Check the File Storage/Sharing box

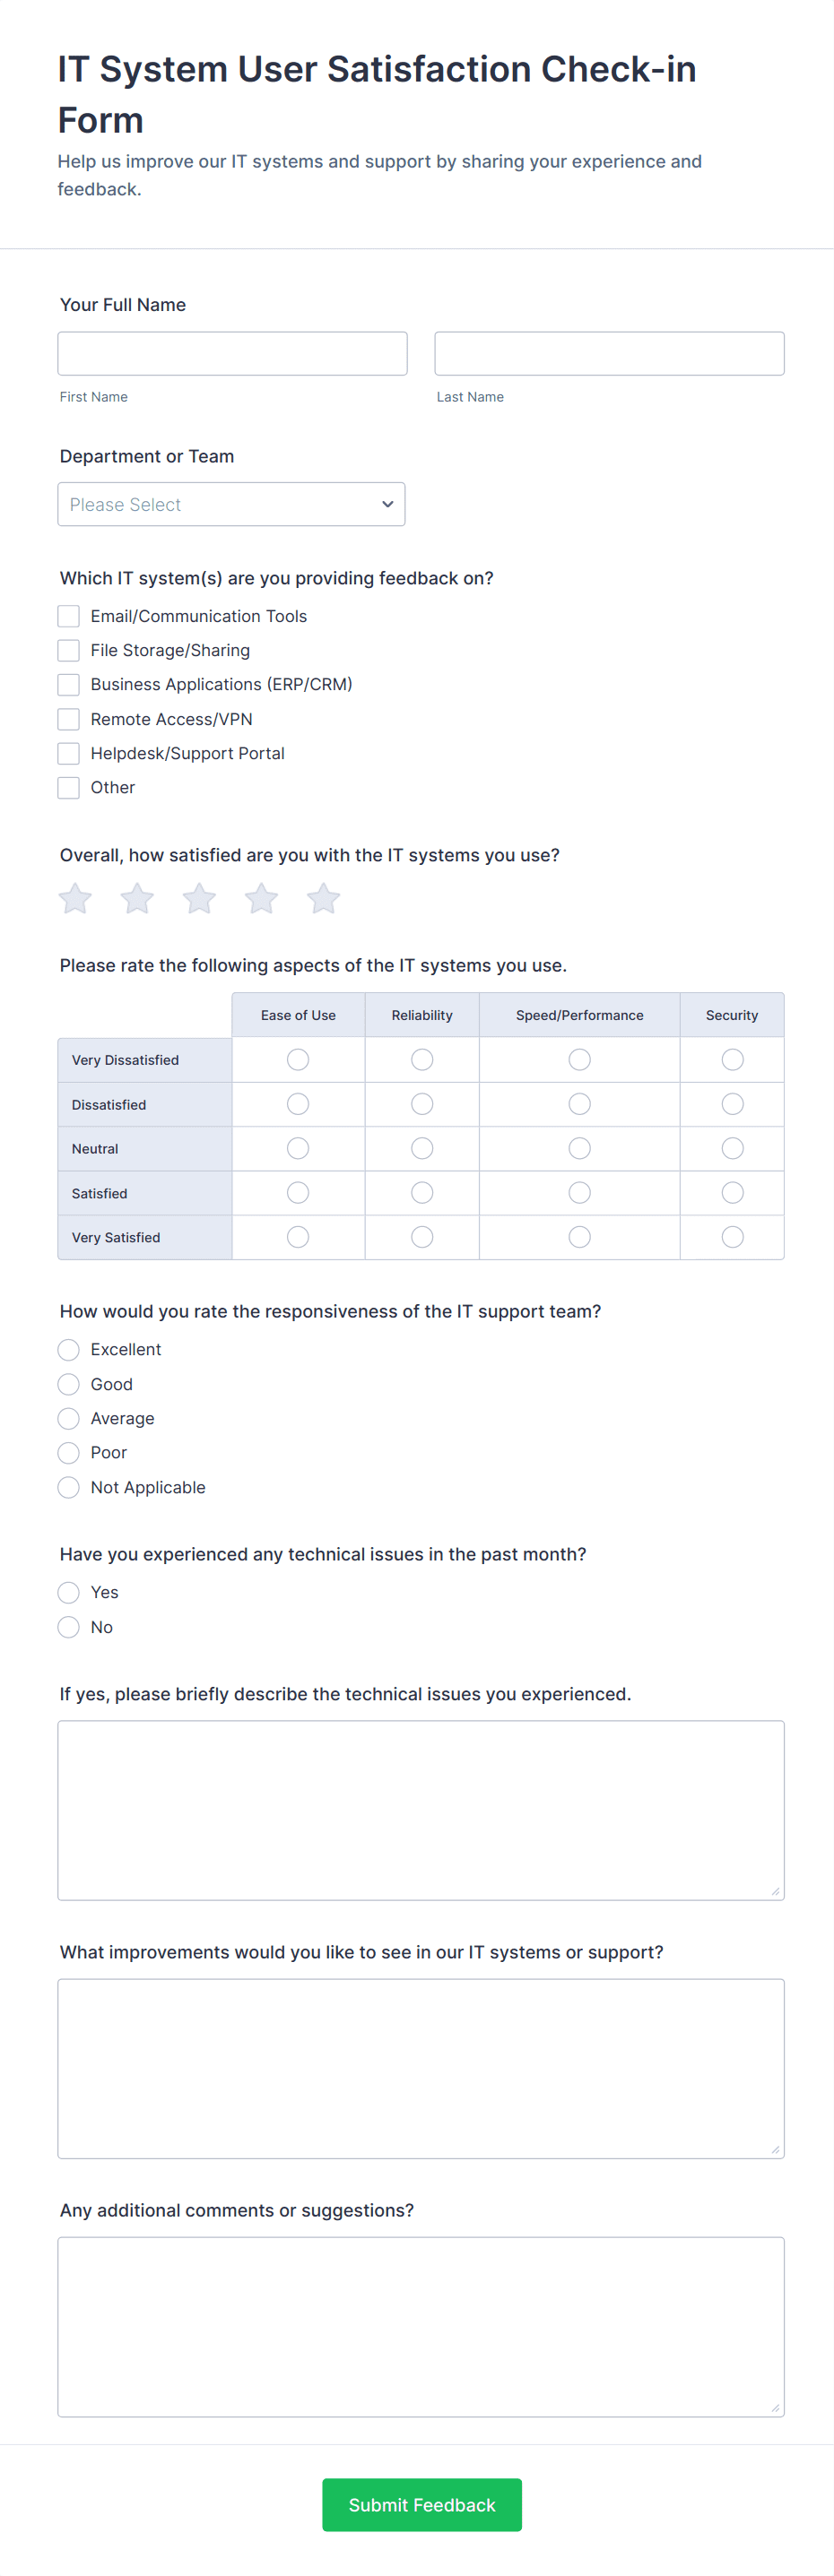(69, 650)
